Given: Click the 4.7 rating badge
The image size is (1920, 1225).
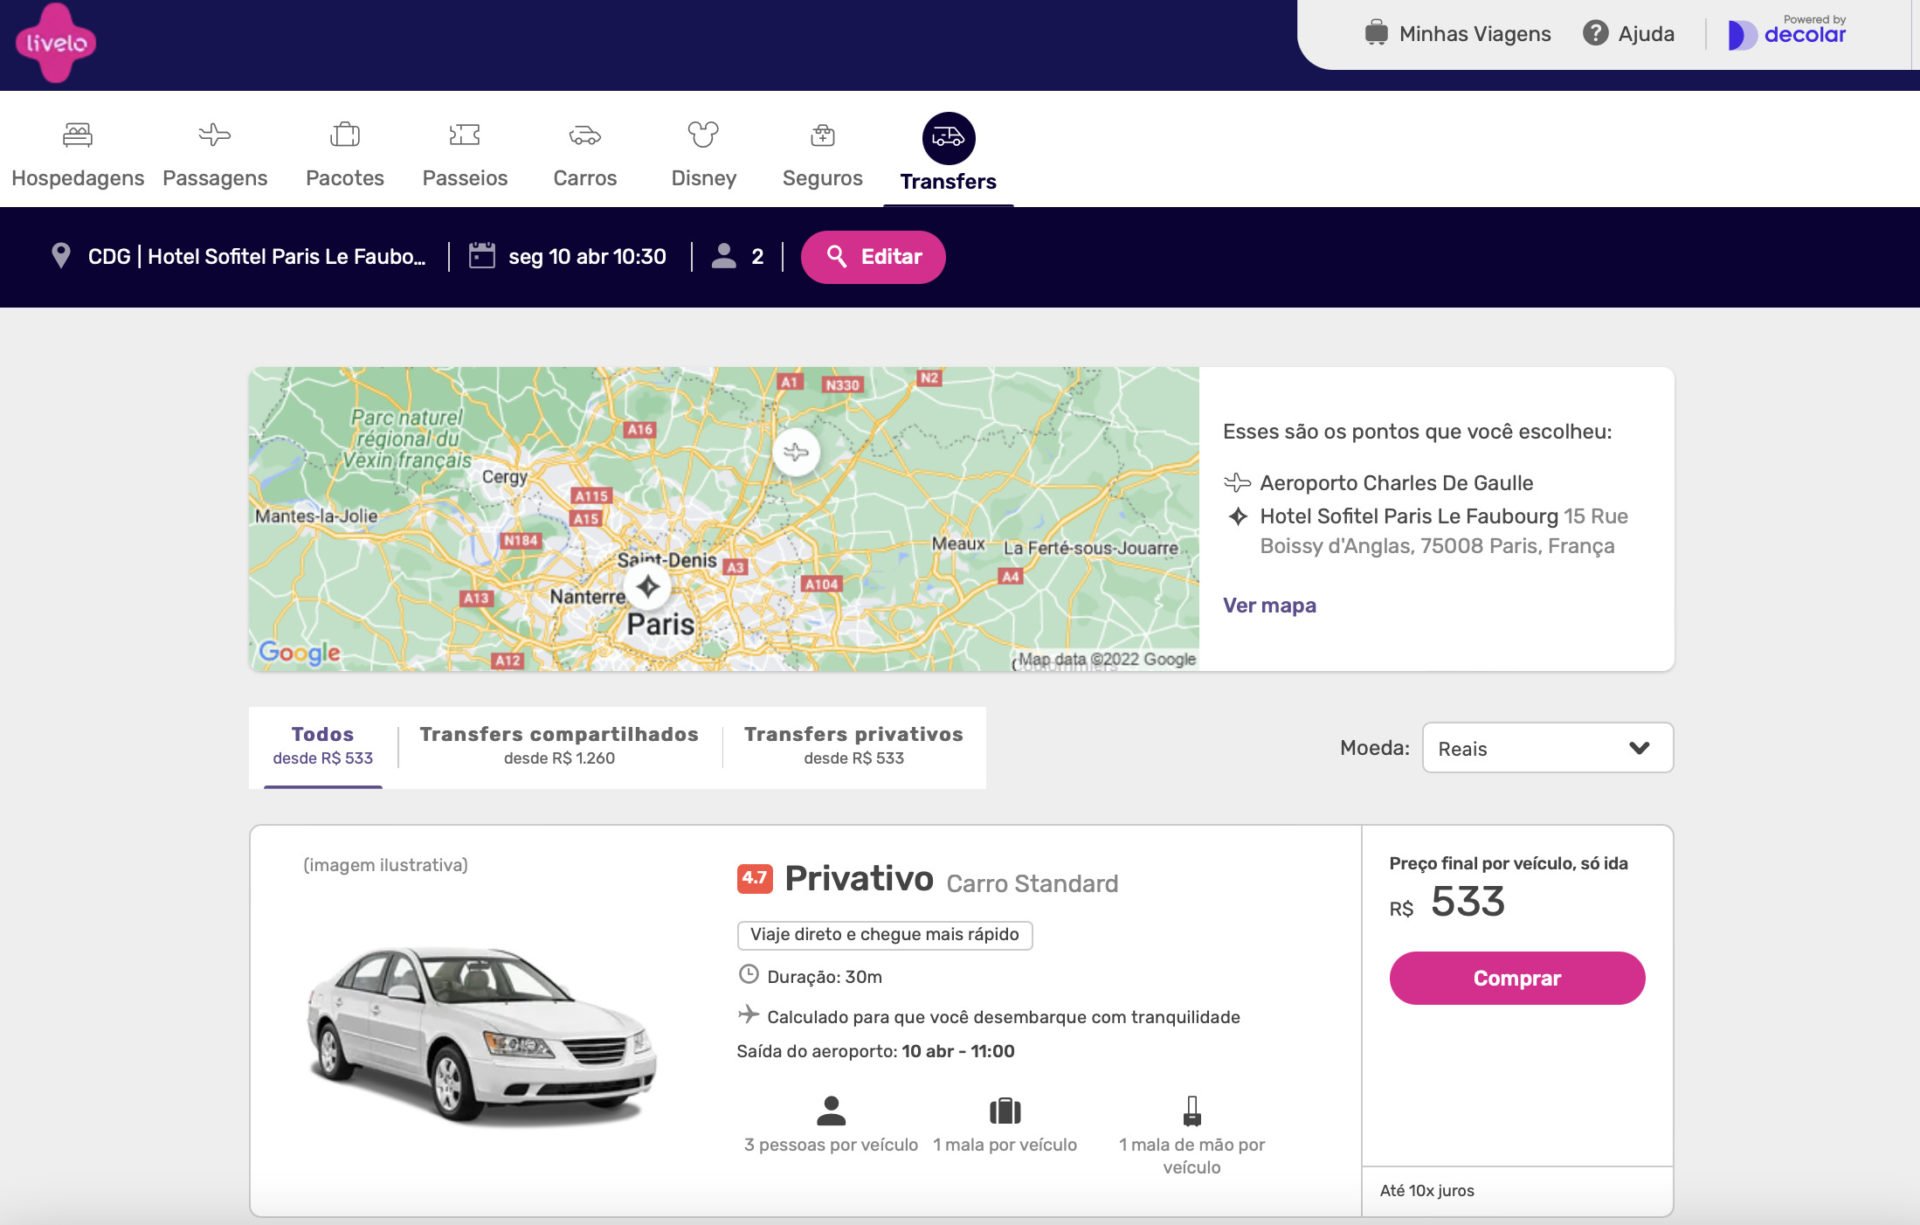Looking at the screenshot, I should click(754, 878).
